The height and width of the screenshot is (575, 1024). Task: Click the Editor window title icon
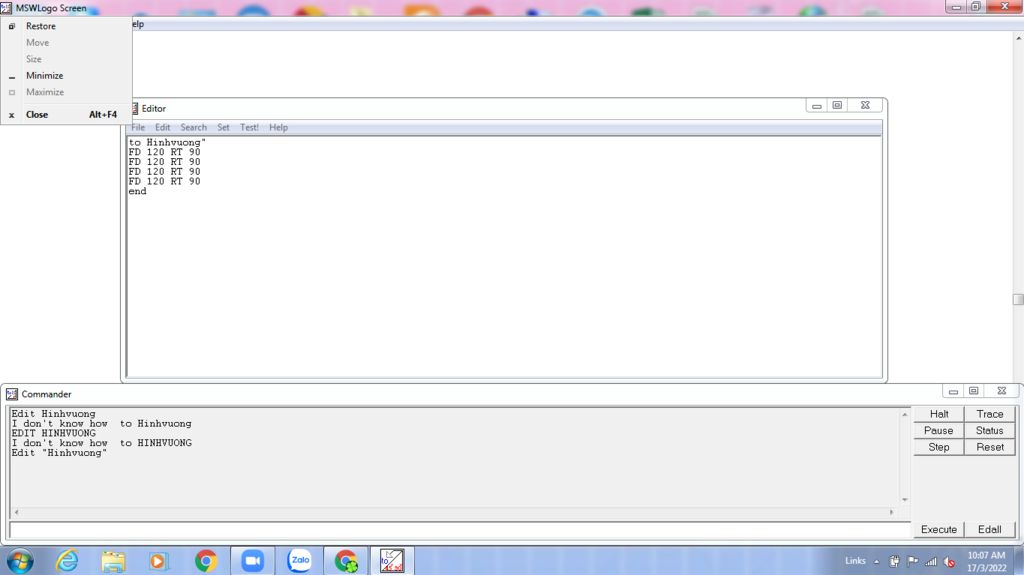134,108
